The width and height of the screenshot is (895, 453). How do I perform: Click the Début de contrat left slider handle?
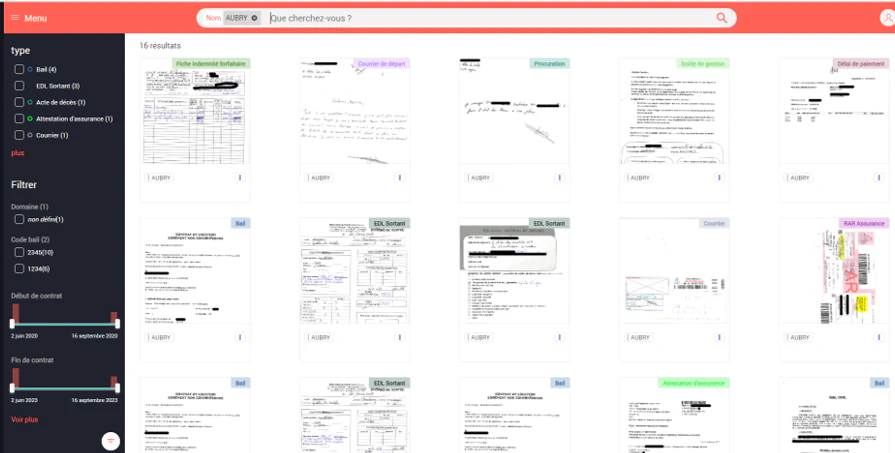(x=13, y=324)
